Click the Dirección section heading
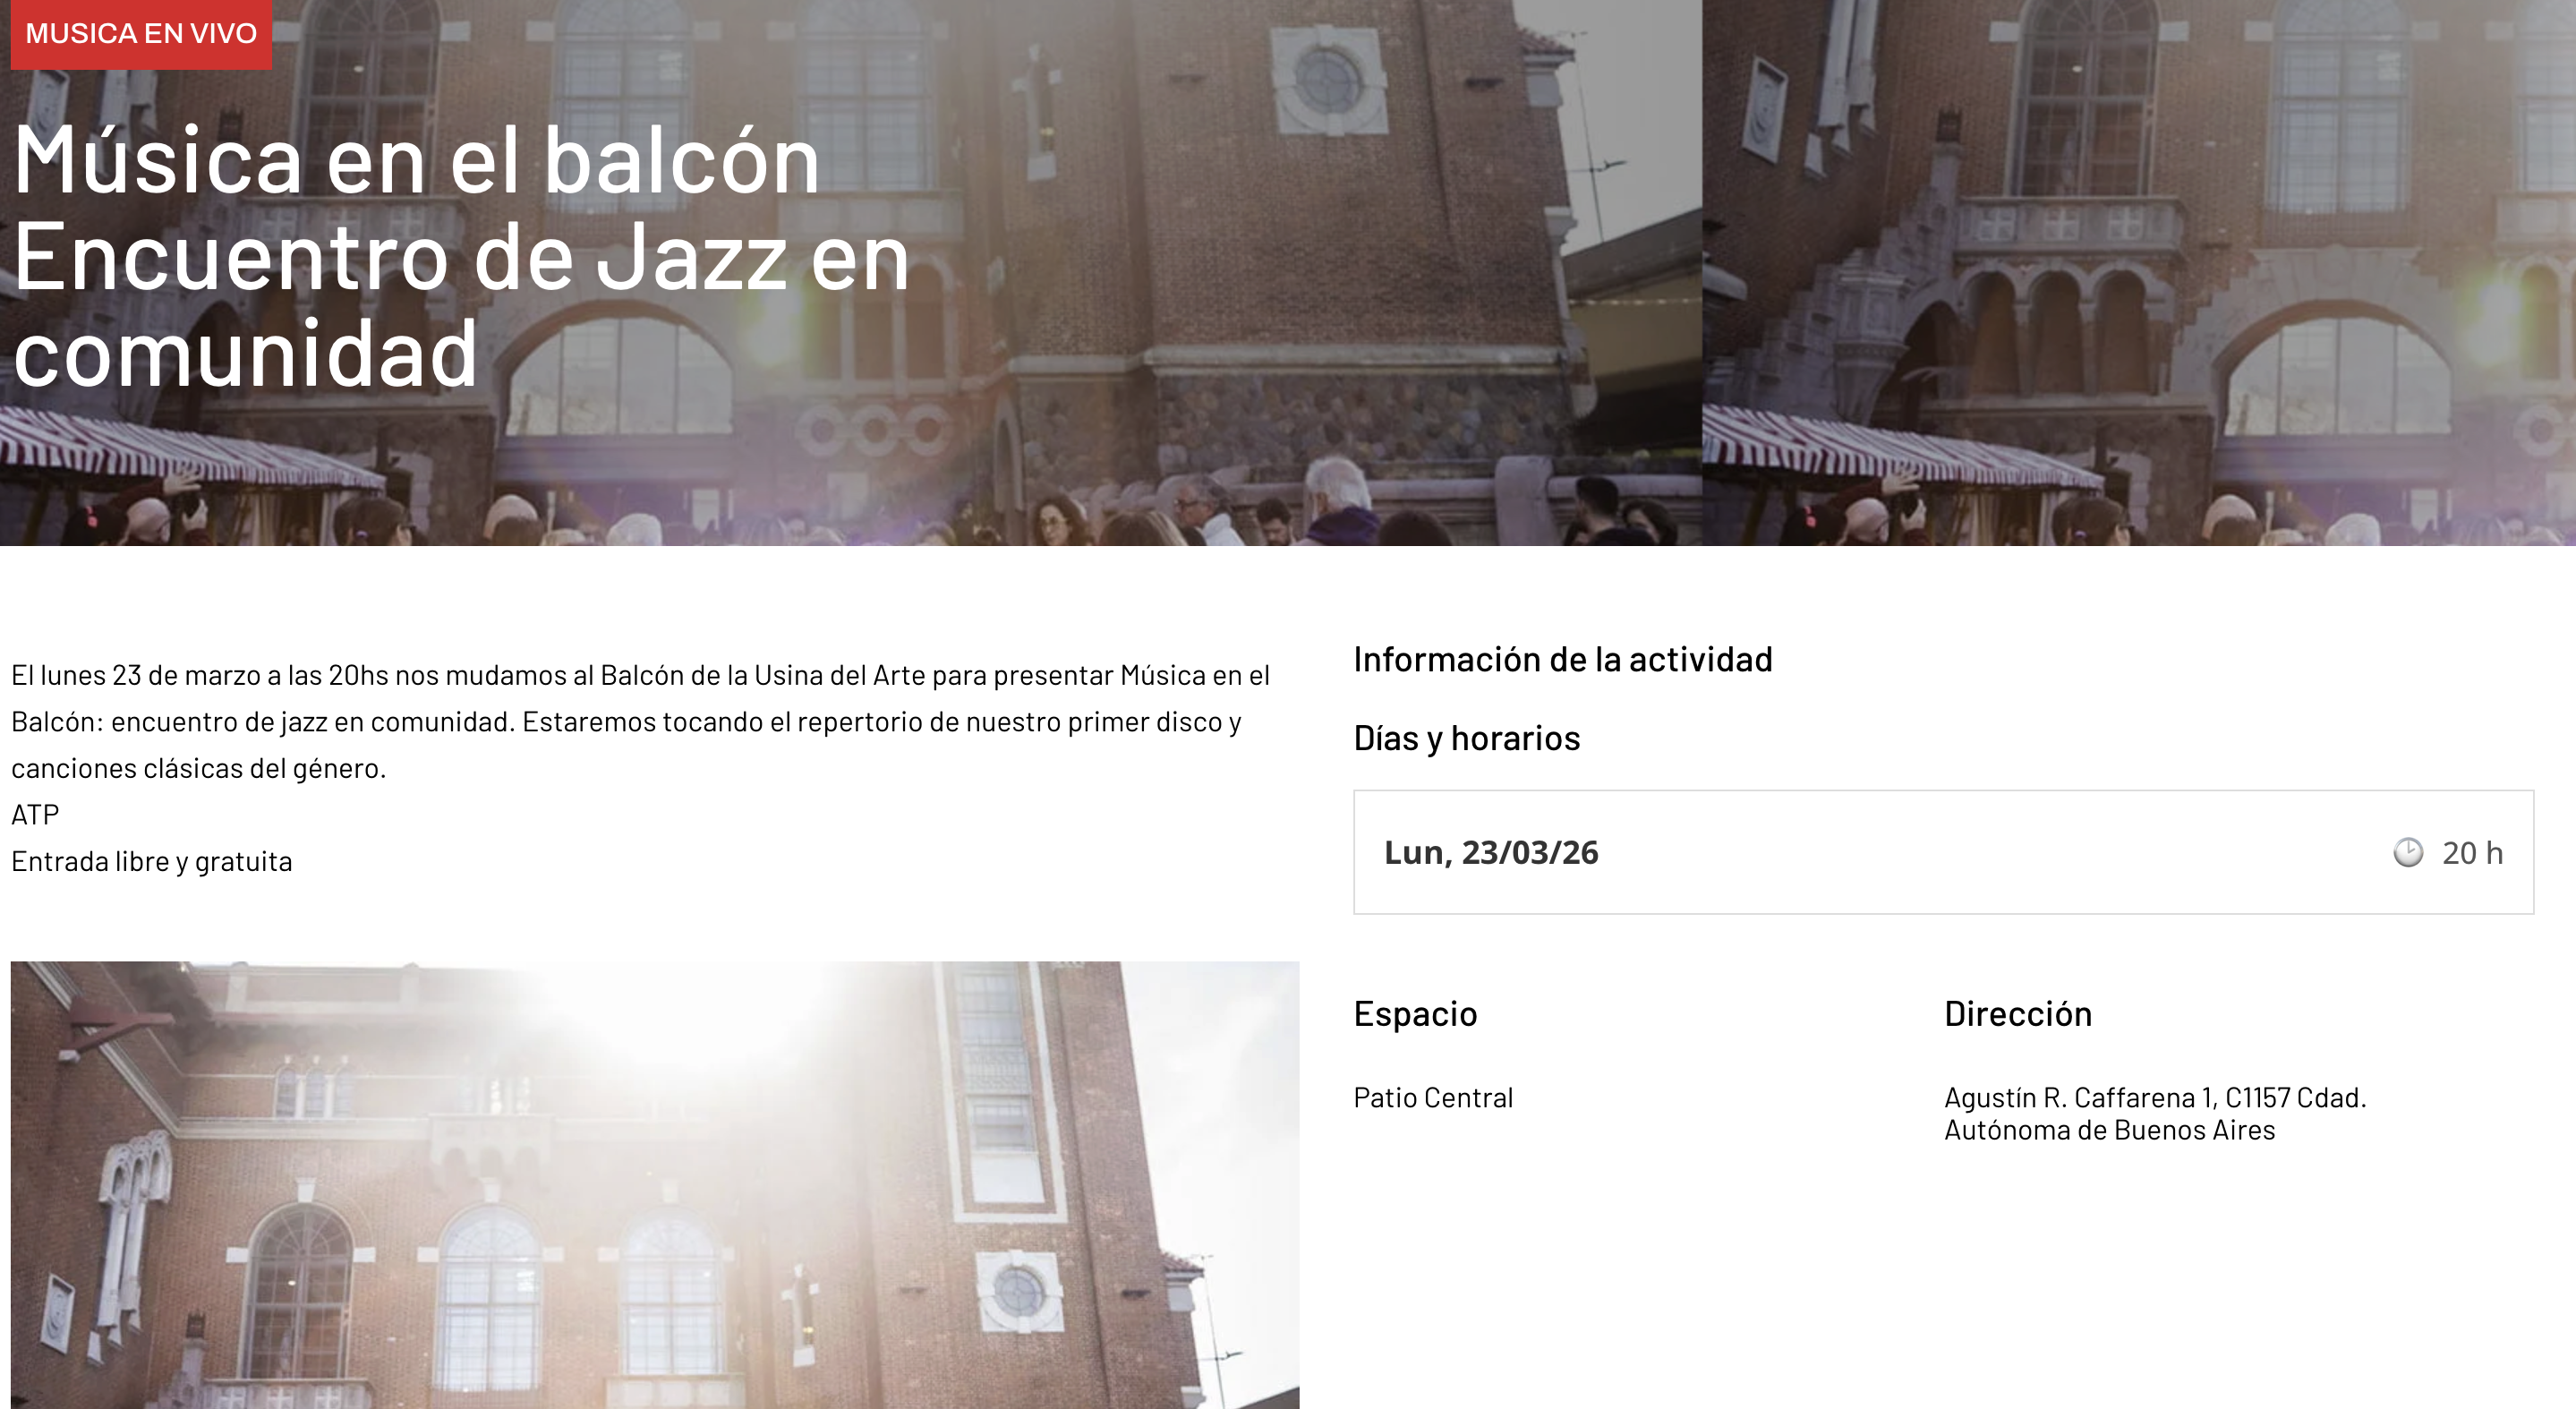This screenshot has height=1409, width=2576. pyautogui.click(x=2018, y=1014)
